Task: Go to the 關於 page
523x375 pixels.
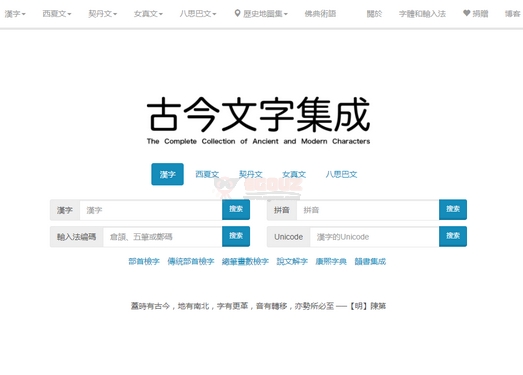Action: [374, 14]
